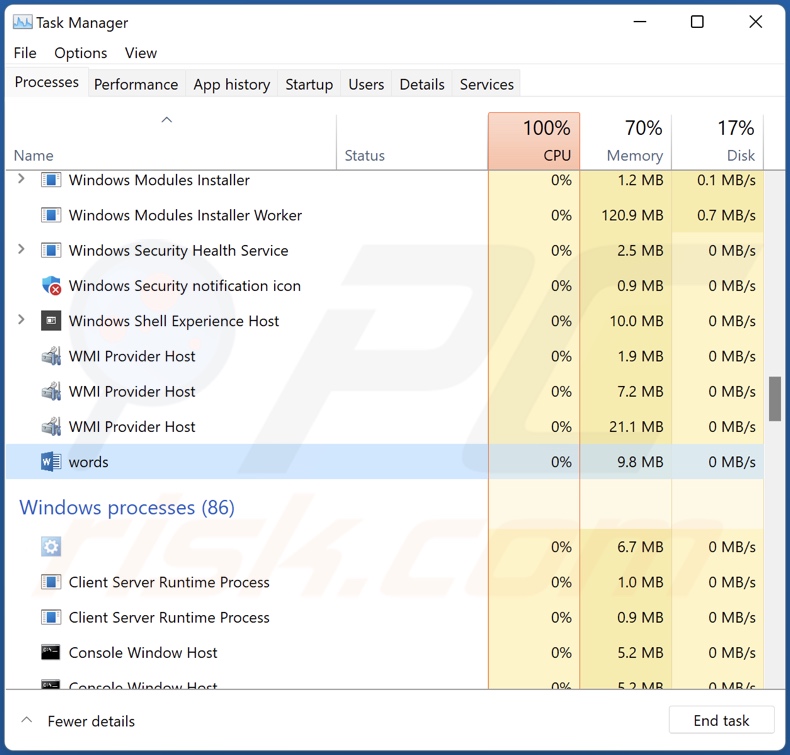Image resolution: width=790 pixels, height=755 pixels.
Task: Click the 1.9 MB memory value
Action: point(640,356)
